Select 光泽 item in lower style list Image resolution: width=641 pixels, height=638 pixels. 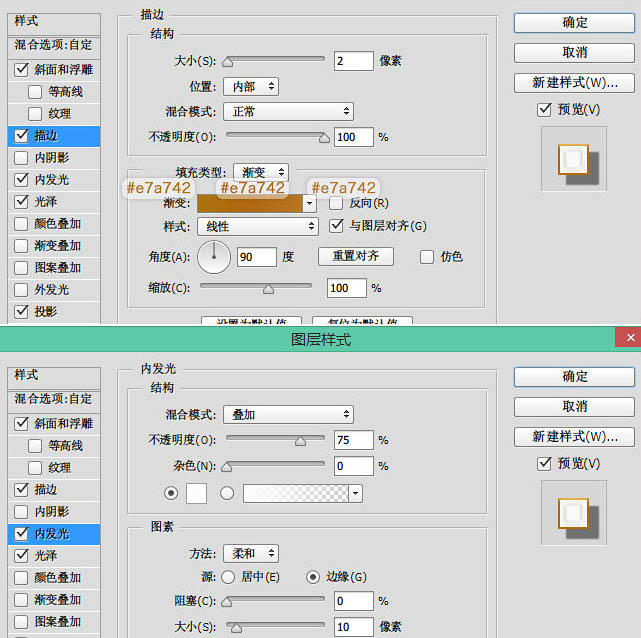[x=54, y=556]
